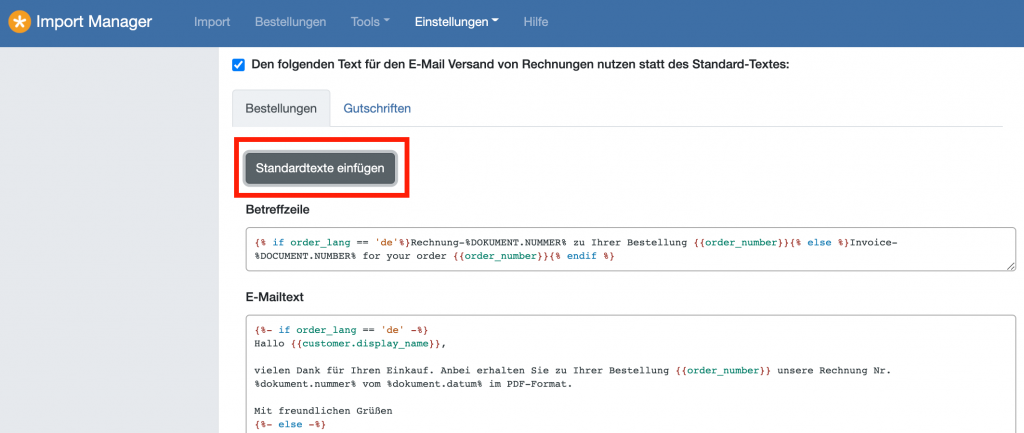Click the 'Den folgenden Text für den E-Mail Versand' label
Image resolution: width=1024 pixels, height=433 pixels.
tap(520, 65)
